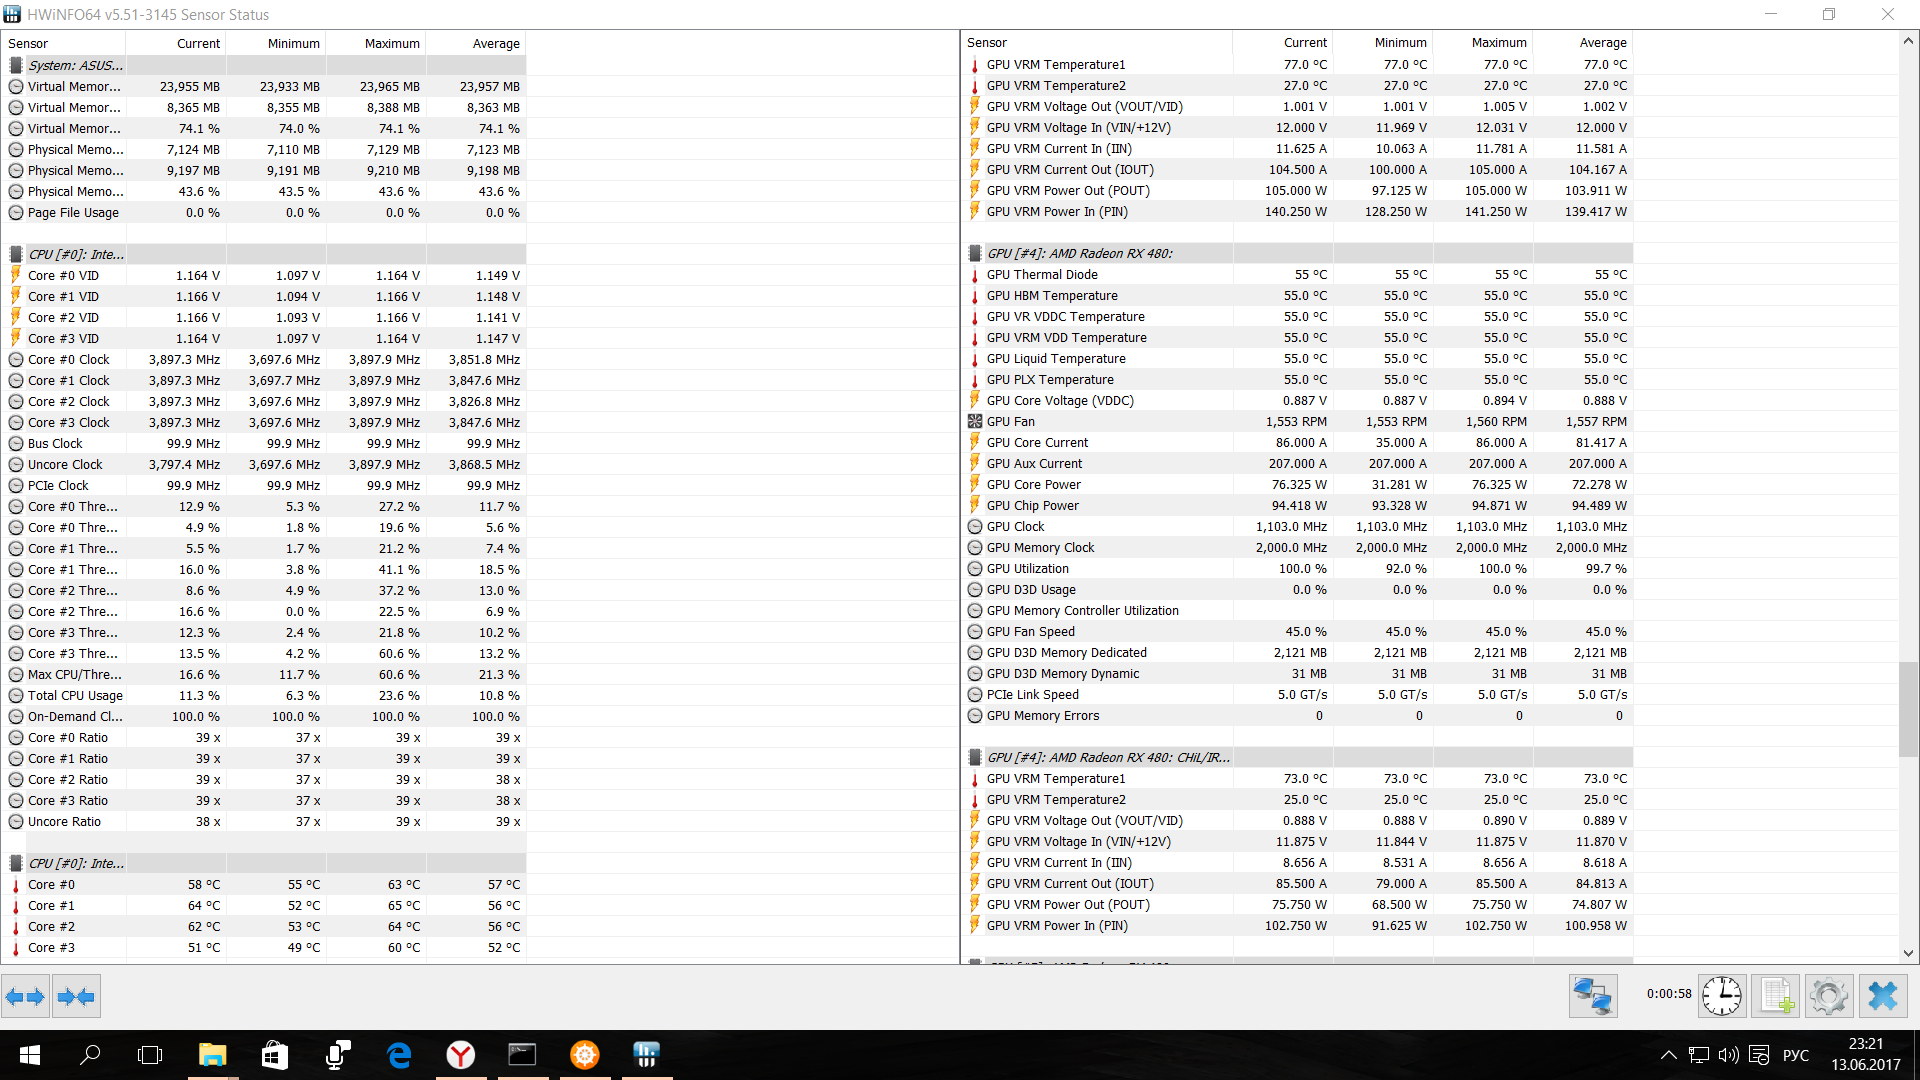Reset the elapsed time clock button

click(1721, 996)
